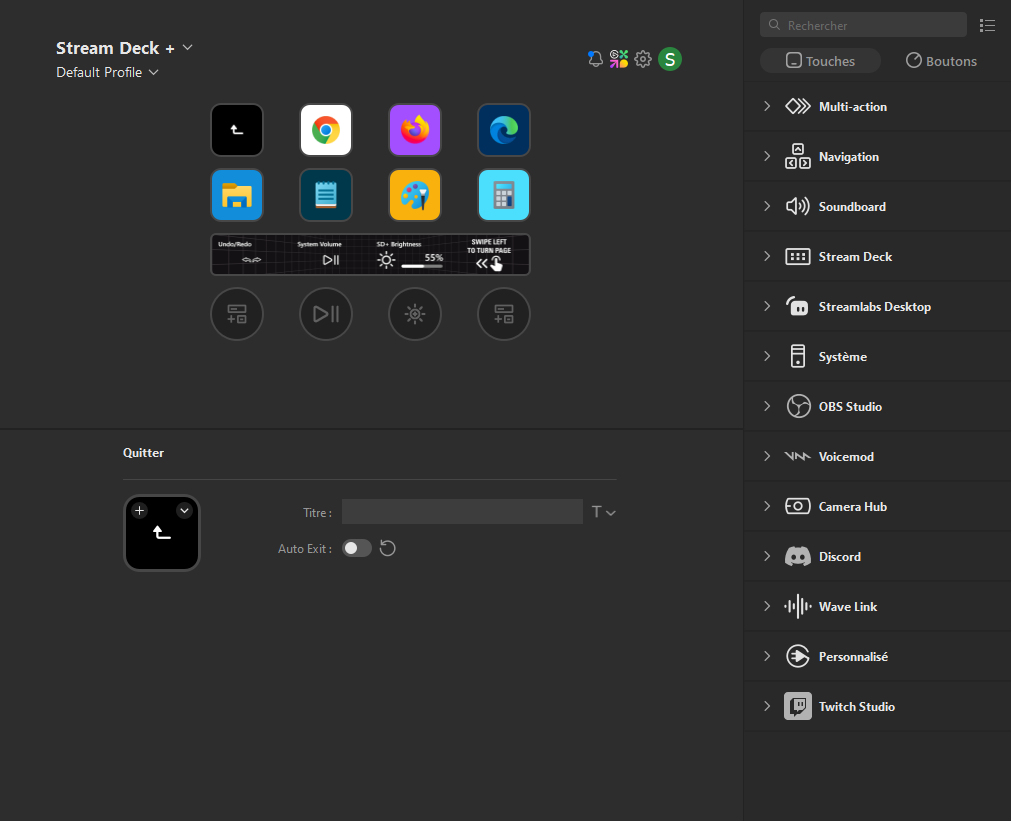Click the first dial under Undo/Redo
Screen dimensions: 1011x821
[x=237, y=314]
